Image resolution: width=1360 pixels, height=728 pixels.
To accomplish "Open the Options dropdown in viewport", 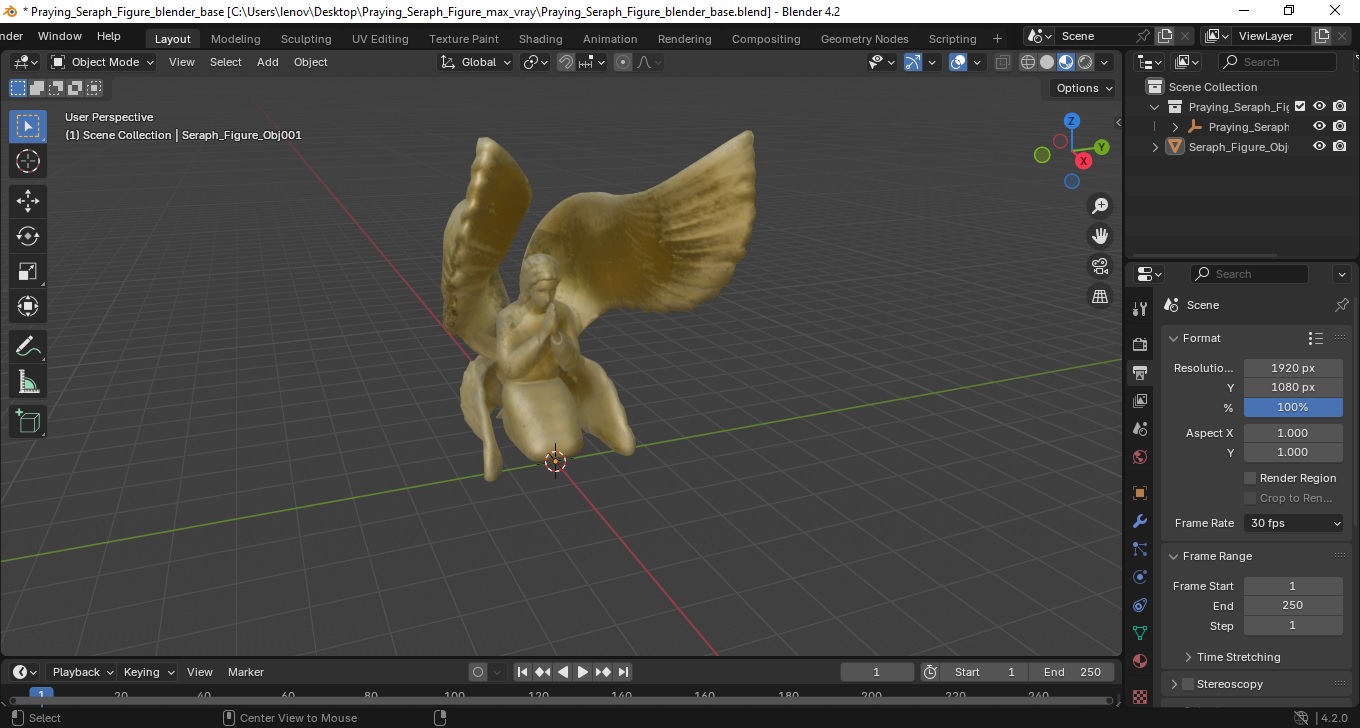I will (x=1084, y=88).
